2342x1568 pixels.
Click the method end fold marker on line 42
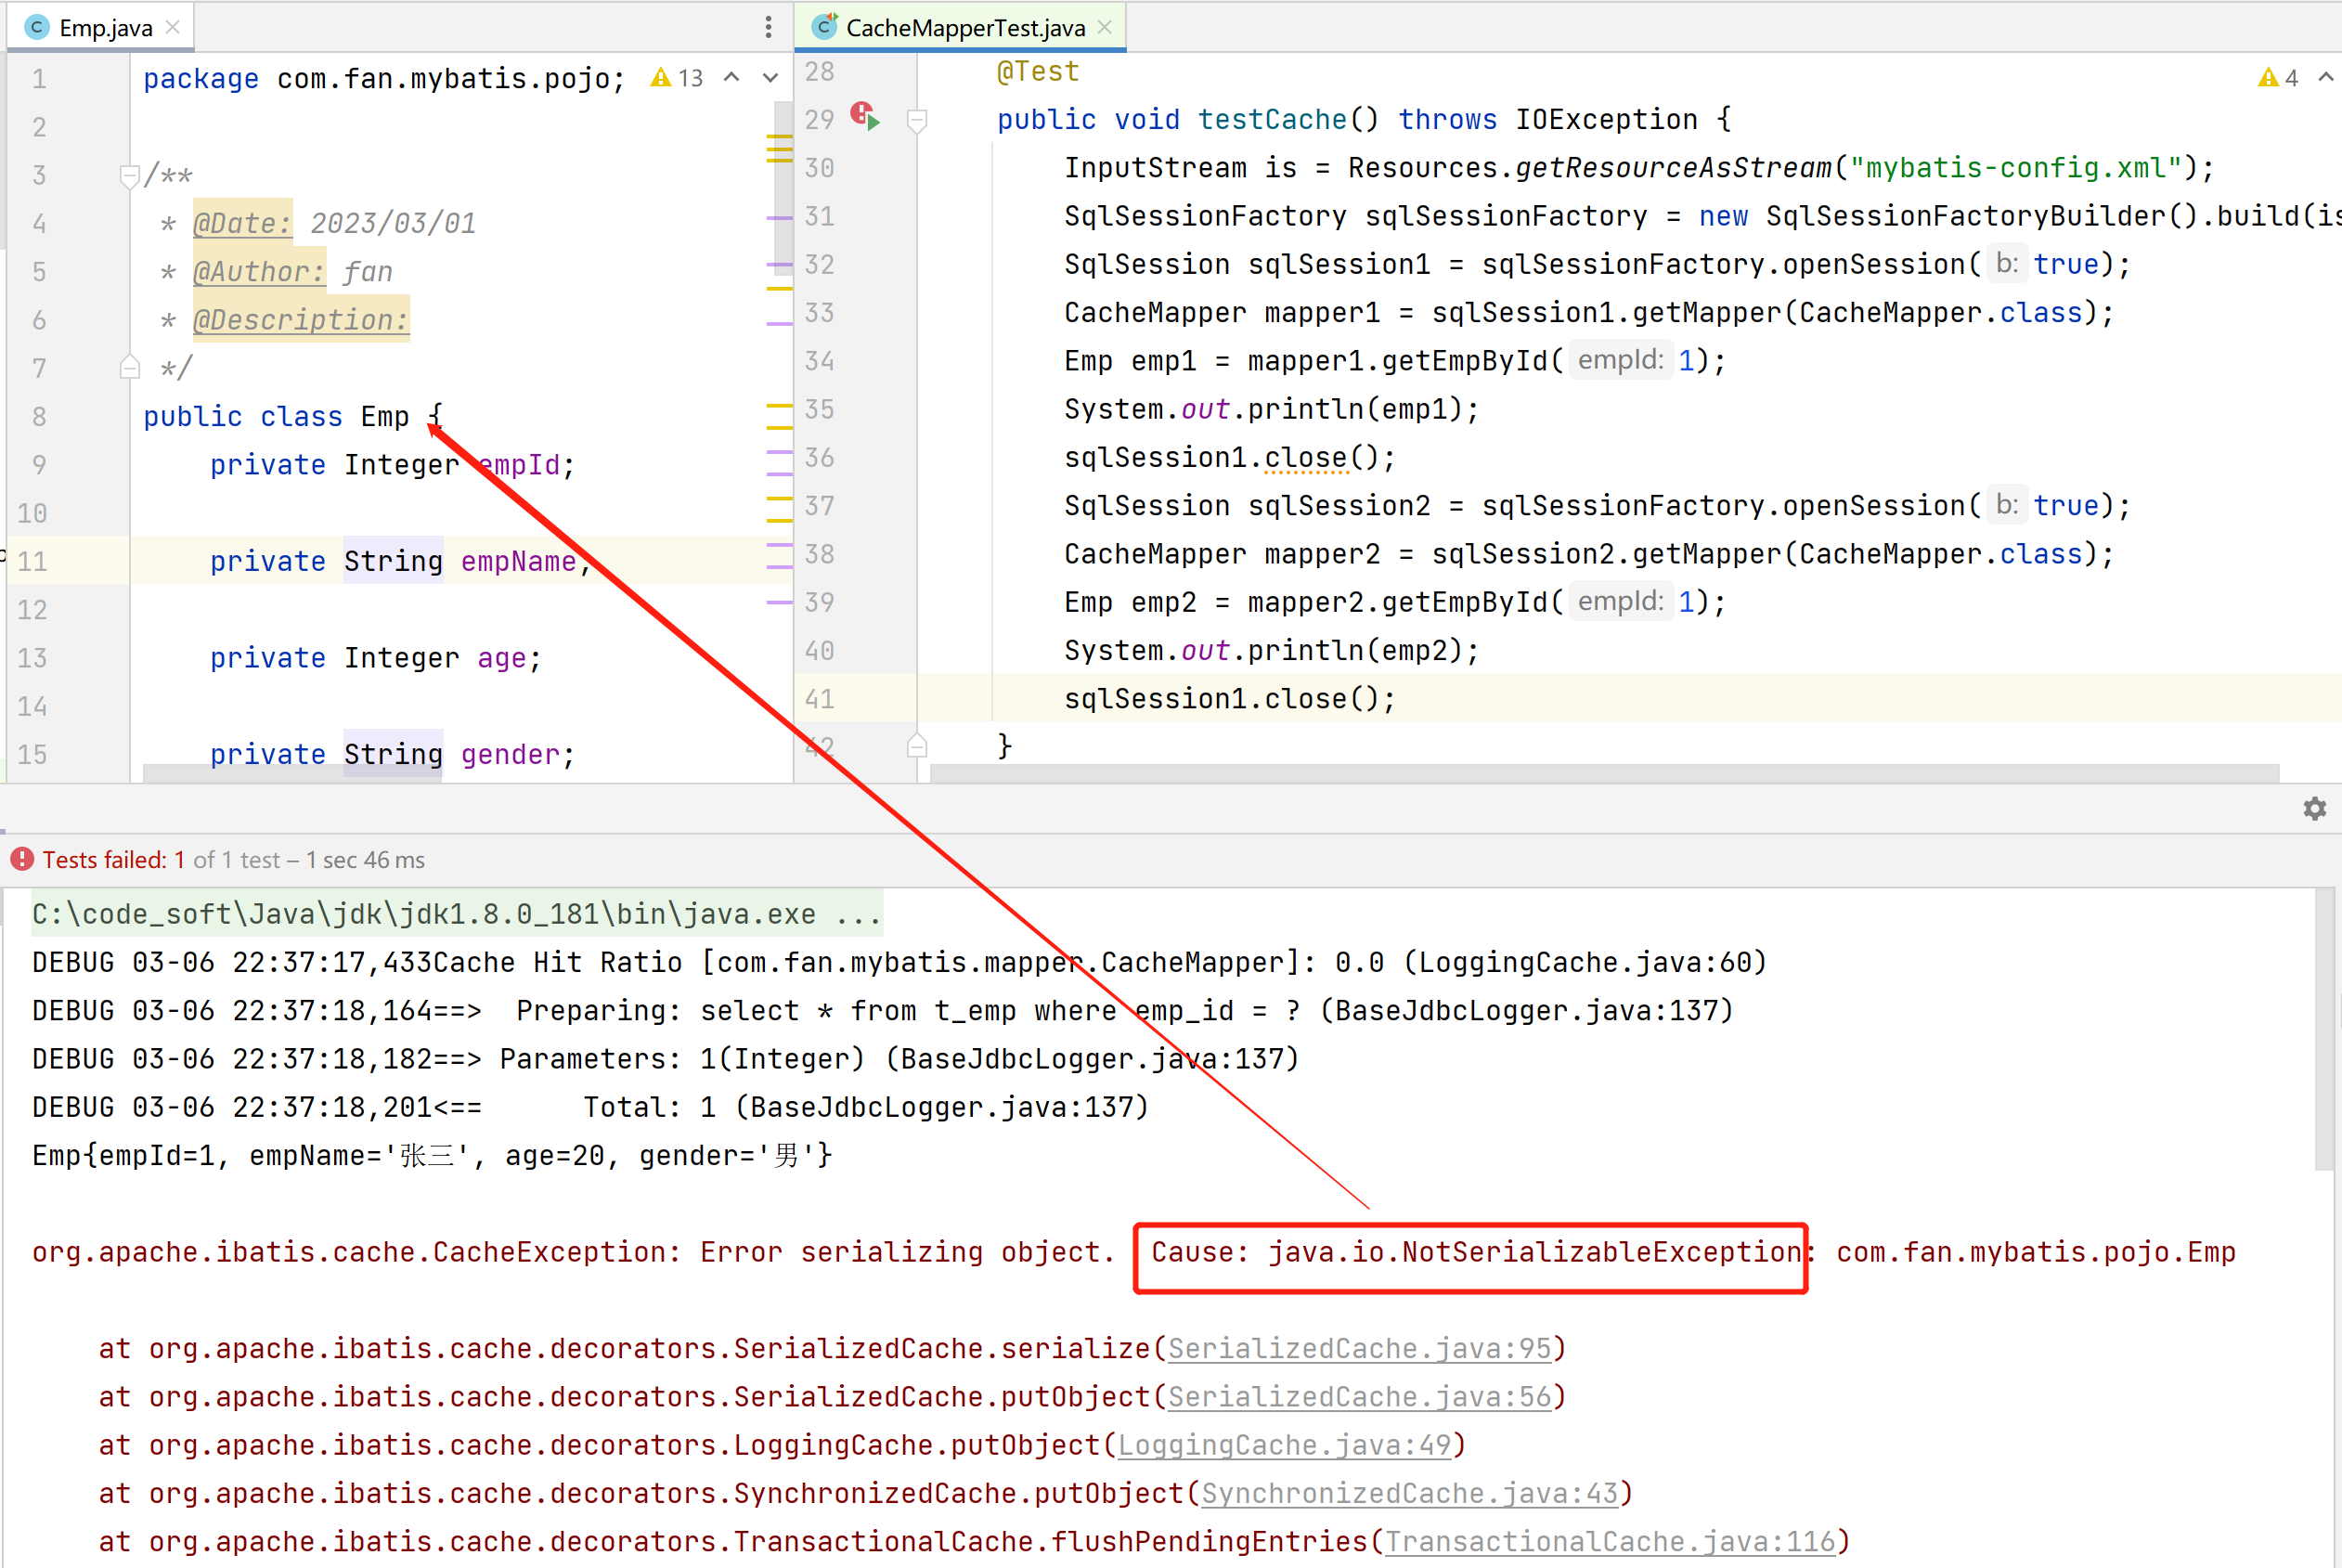point(916,746)
